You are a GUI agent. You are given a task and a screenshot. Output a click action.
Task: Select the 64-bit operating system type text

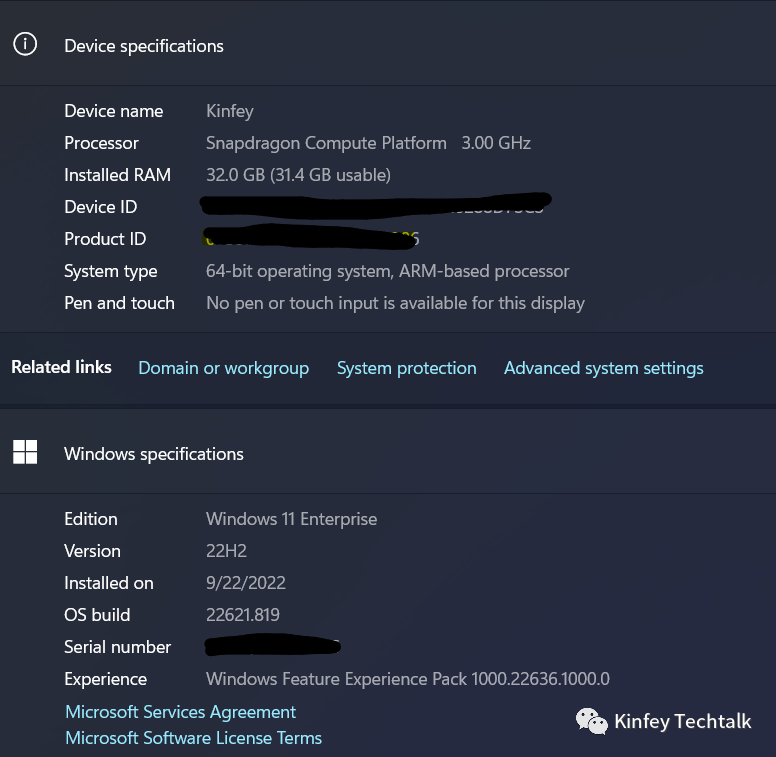[x=388, y=271]
